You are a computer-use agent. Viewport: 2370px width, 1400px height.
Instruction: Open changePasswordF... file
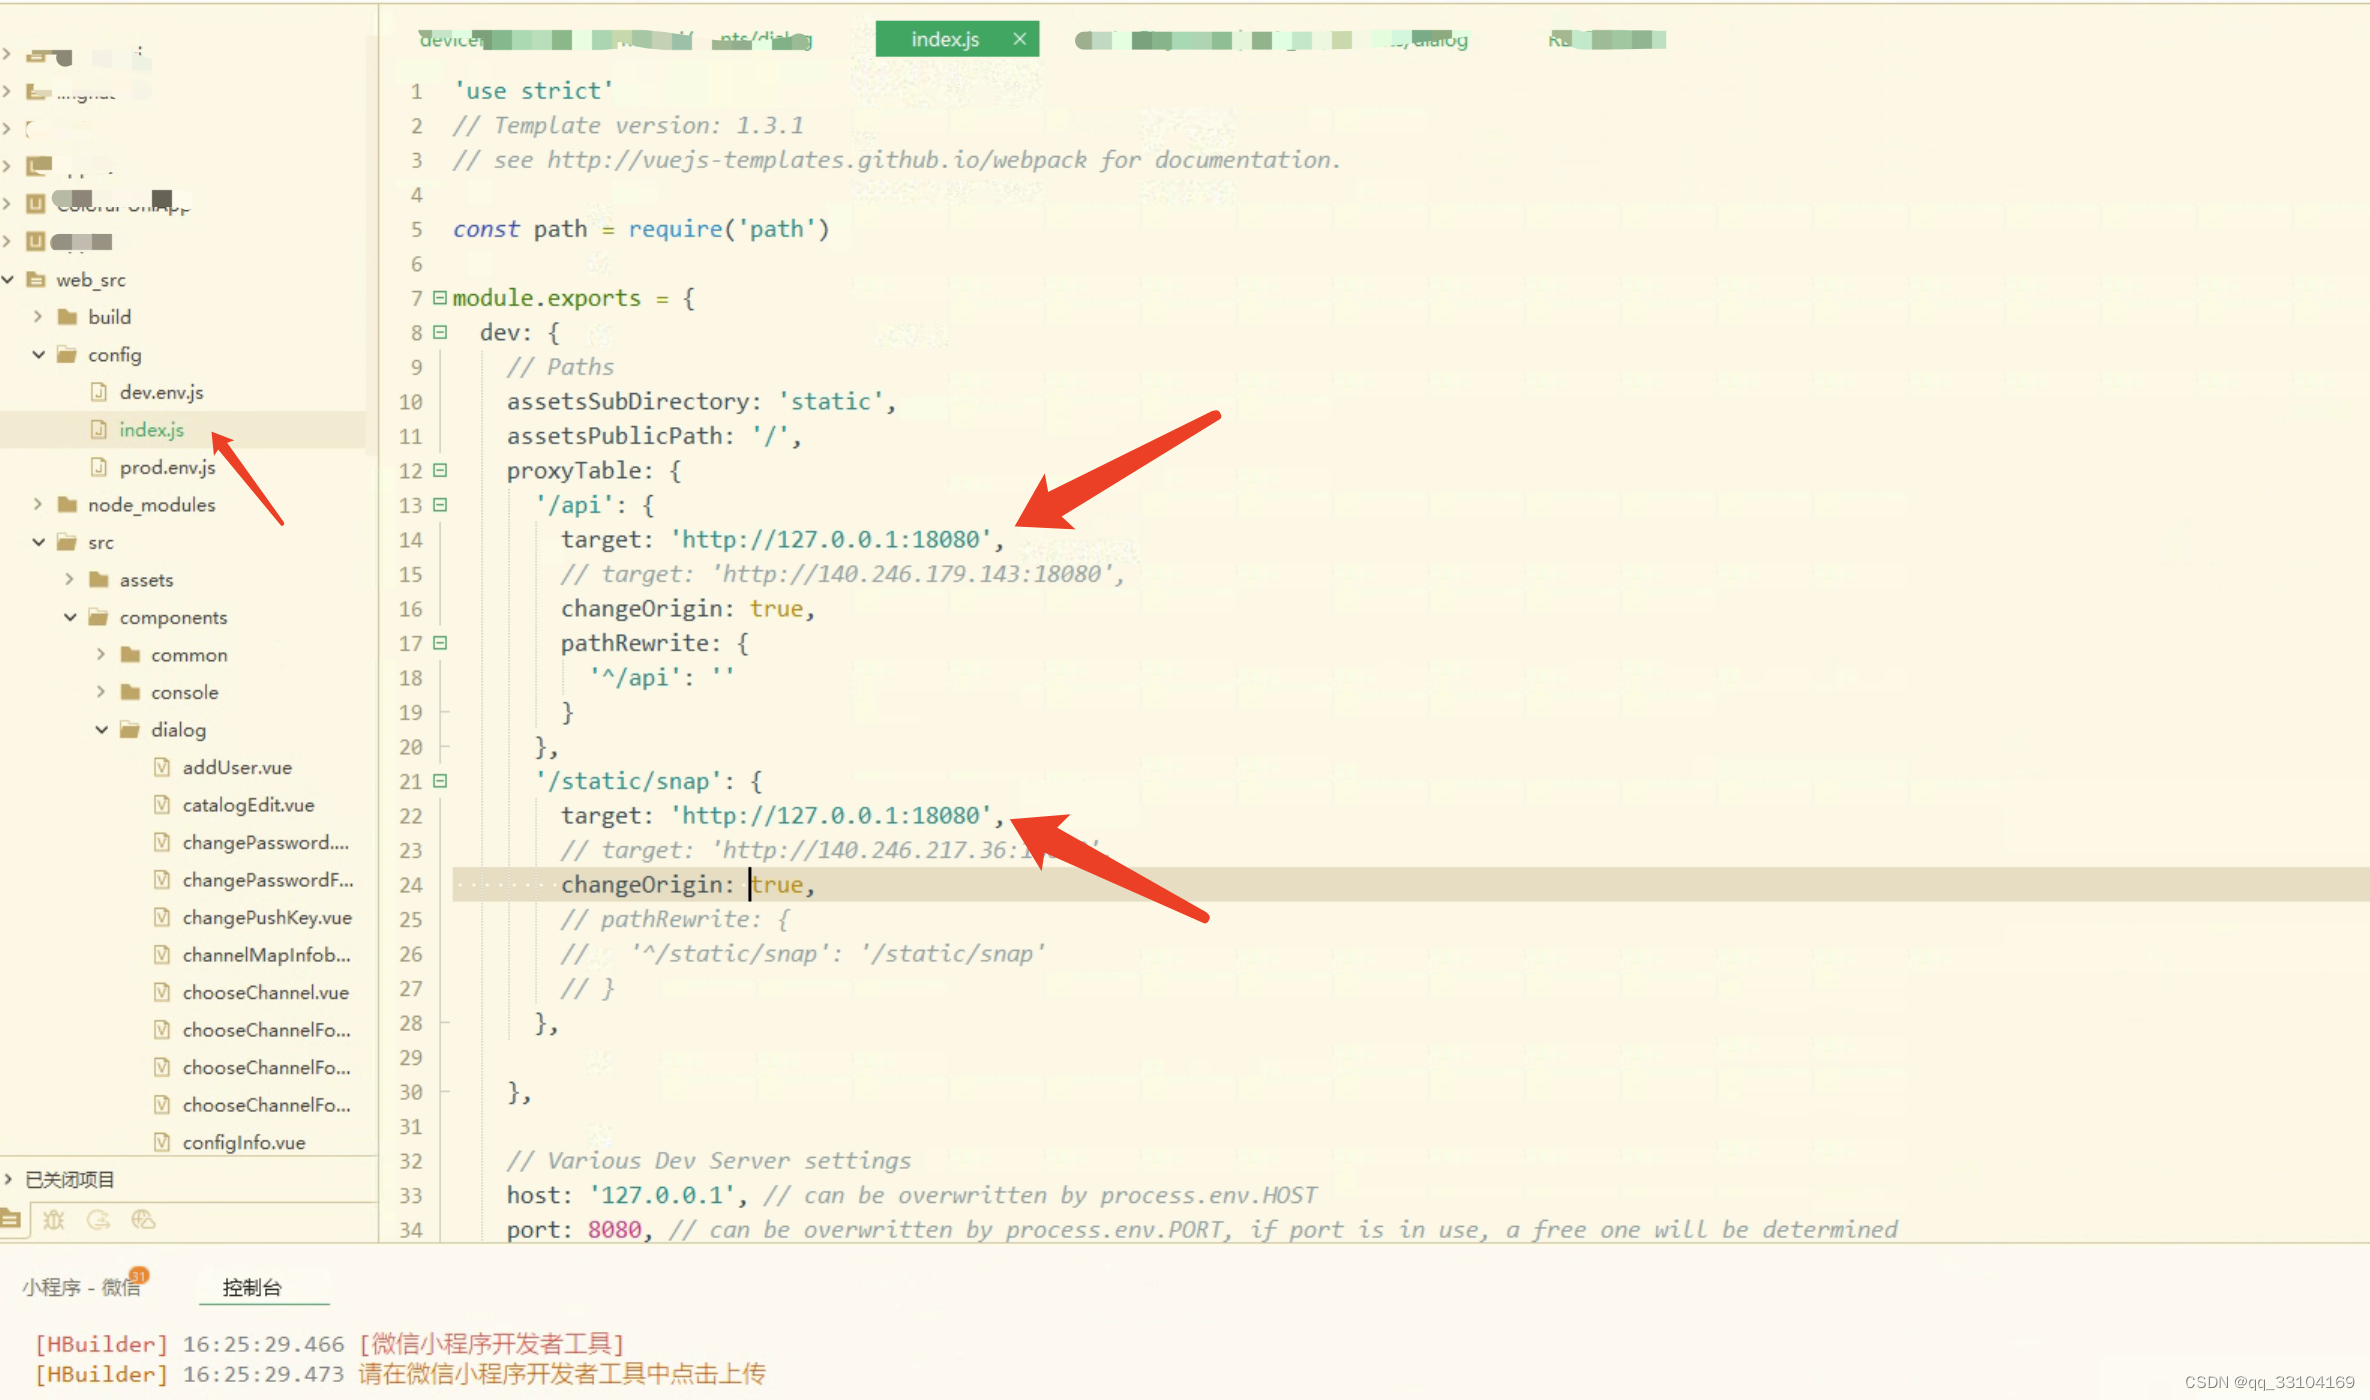click(268, 880)
